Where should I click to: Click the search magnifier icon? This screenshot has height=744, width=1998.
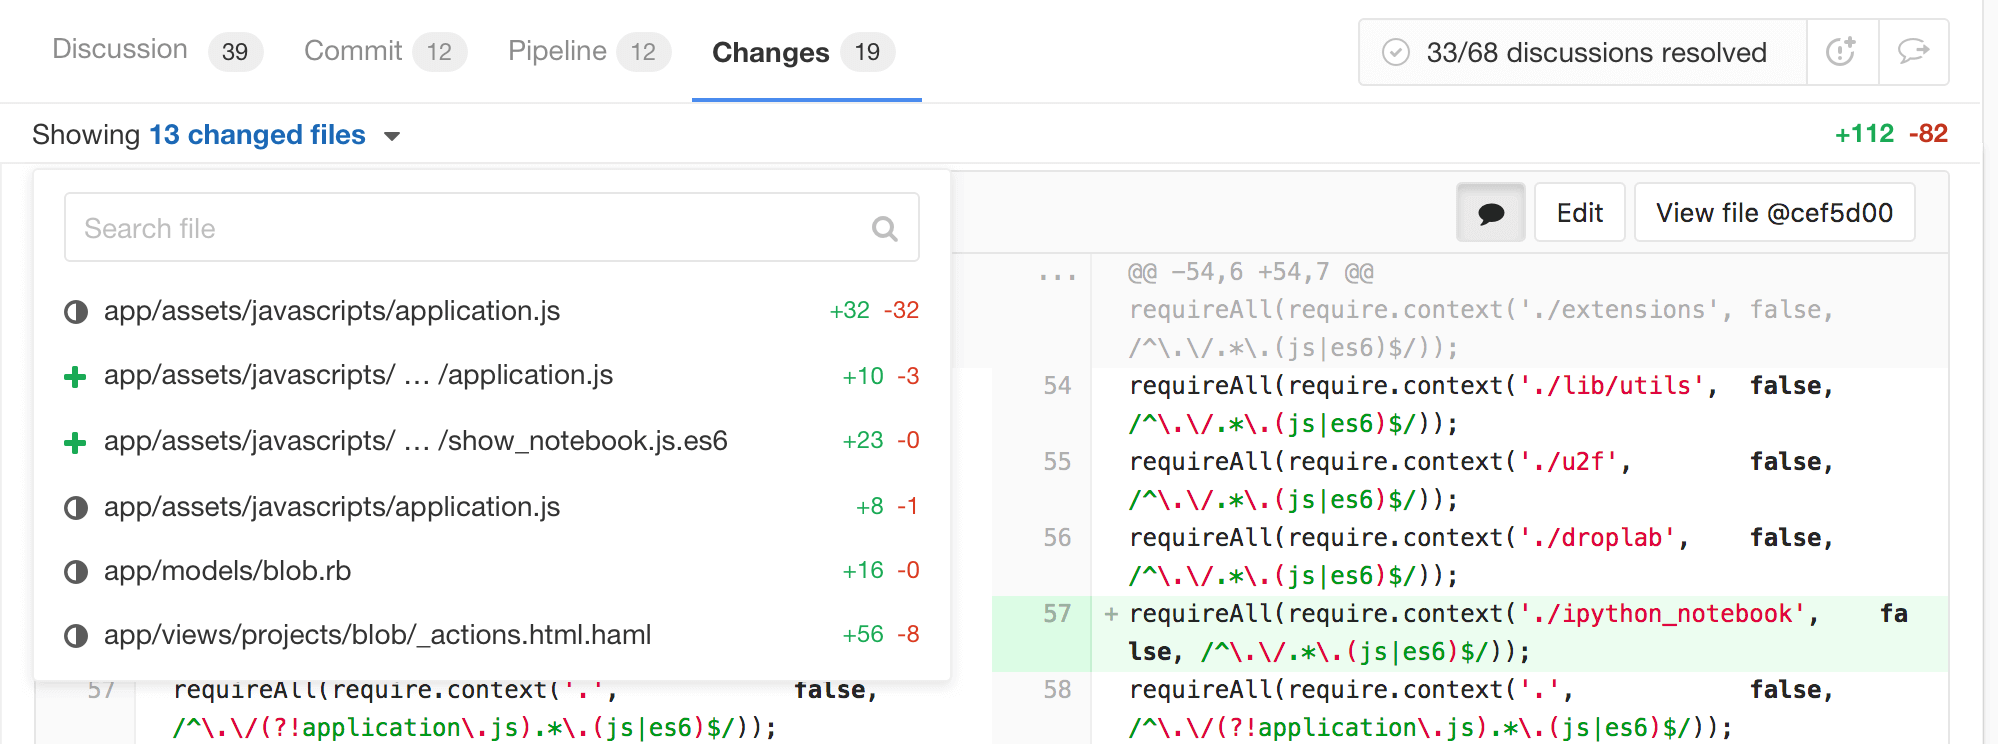[x=884, y=229]
